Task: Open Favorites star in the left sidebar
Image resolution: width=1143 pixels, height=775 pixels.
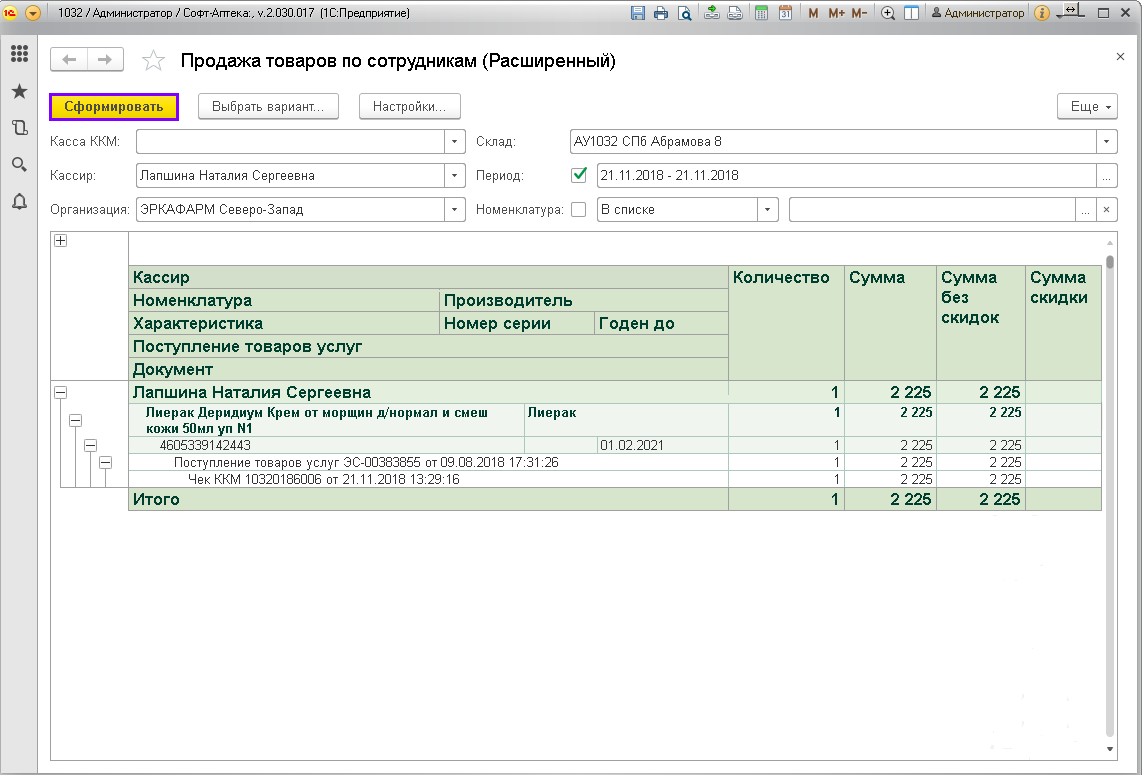Action: pyautogui.click(x=19, y=91)
